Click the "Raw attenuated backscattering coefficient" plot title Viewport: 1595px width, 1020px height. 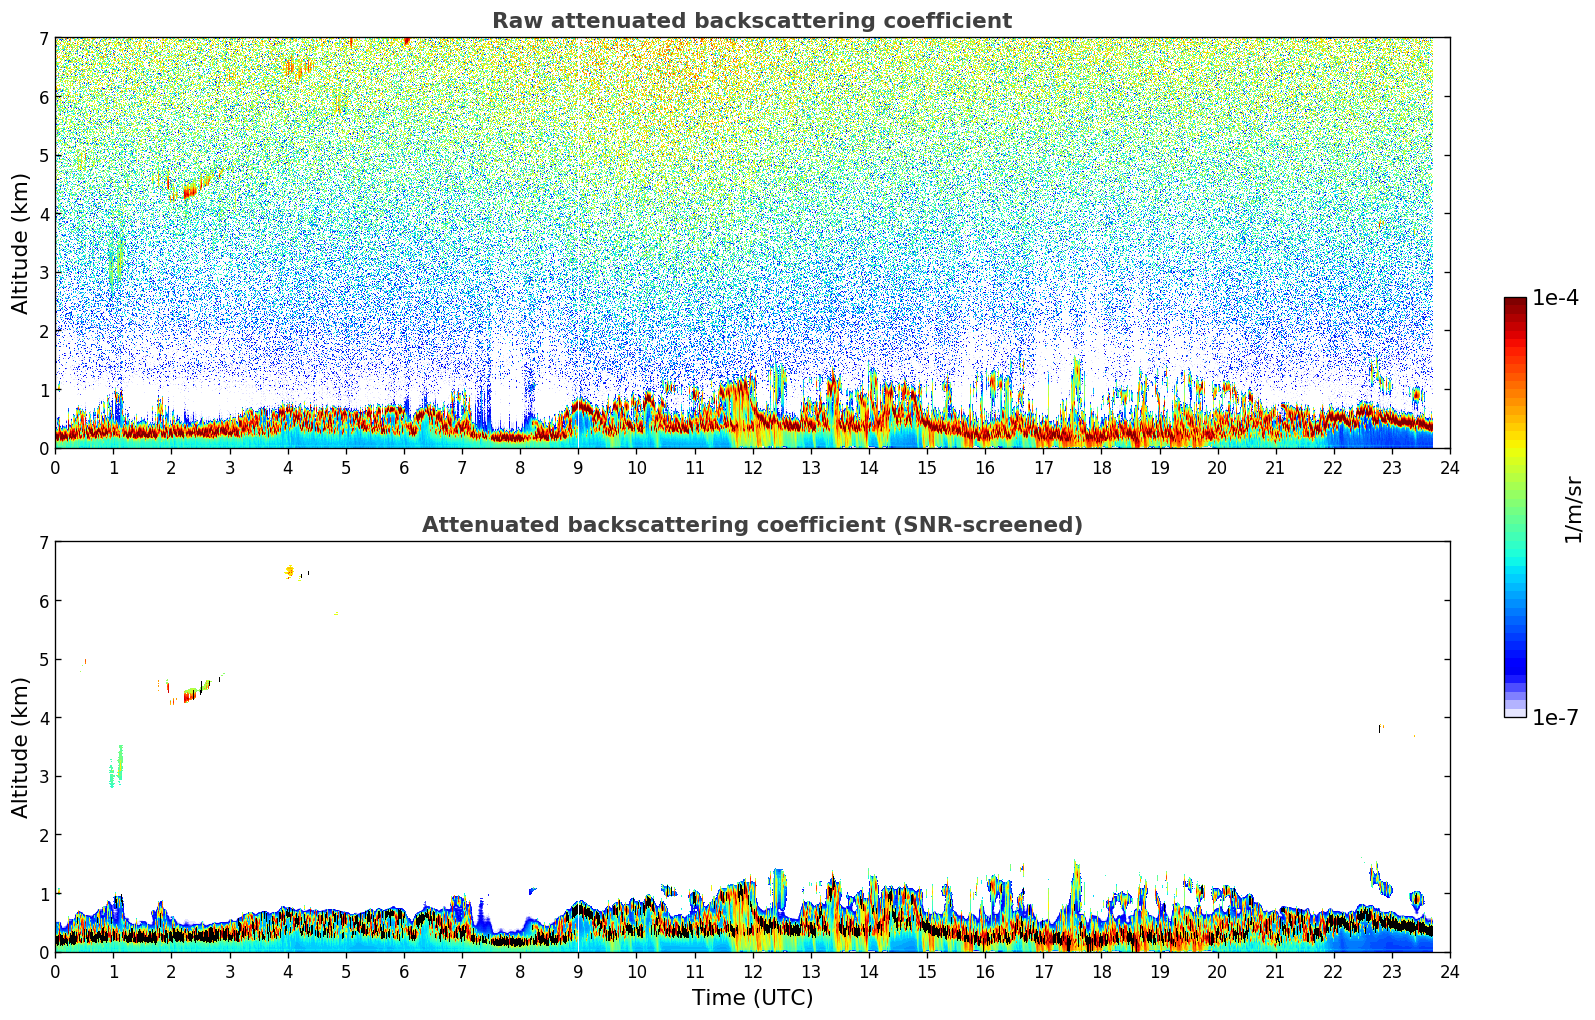coord(751,21)
